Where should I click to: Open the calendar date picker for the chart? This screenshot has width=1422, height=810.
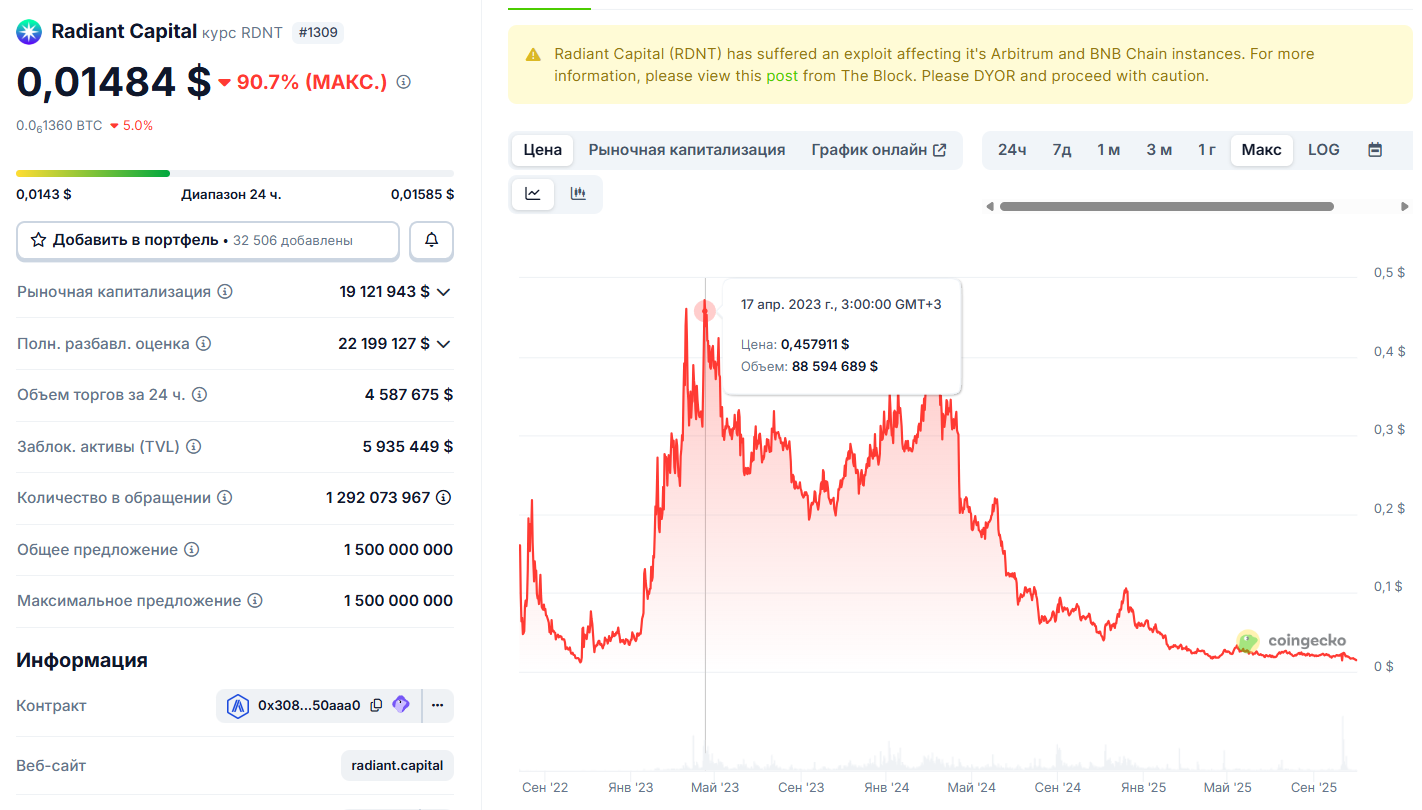[x=1374, y=149]
